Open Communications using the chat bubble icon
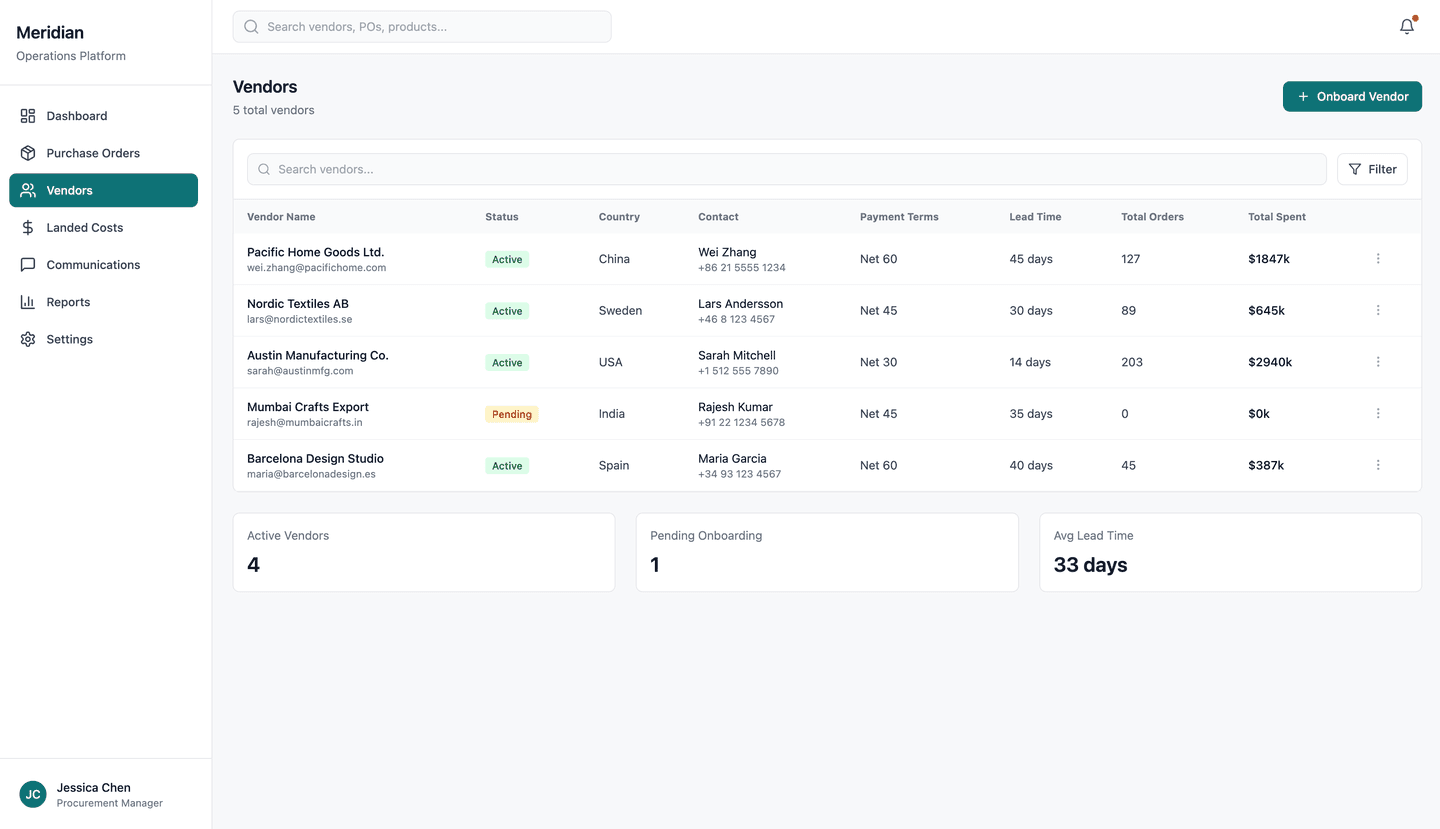This screenshot has width=1440, height=829. point(27,264)
